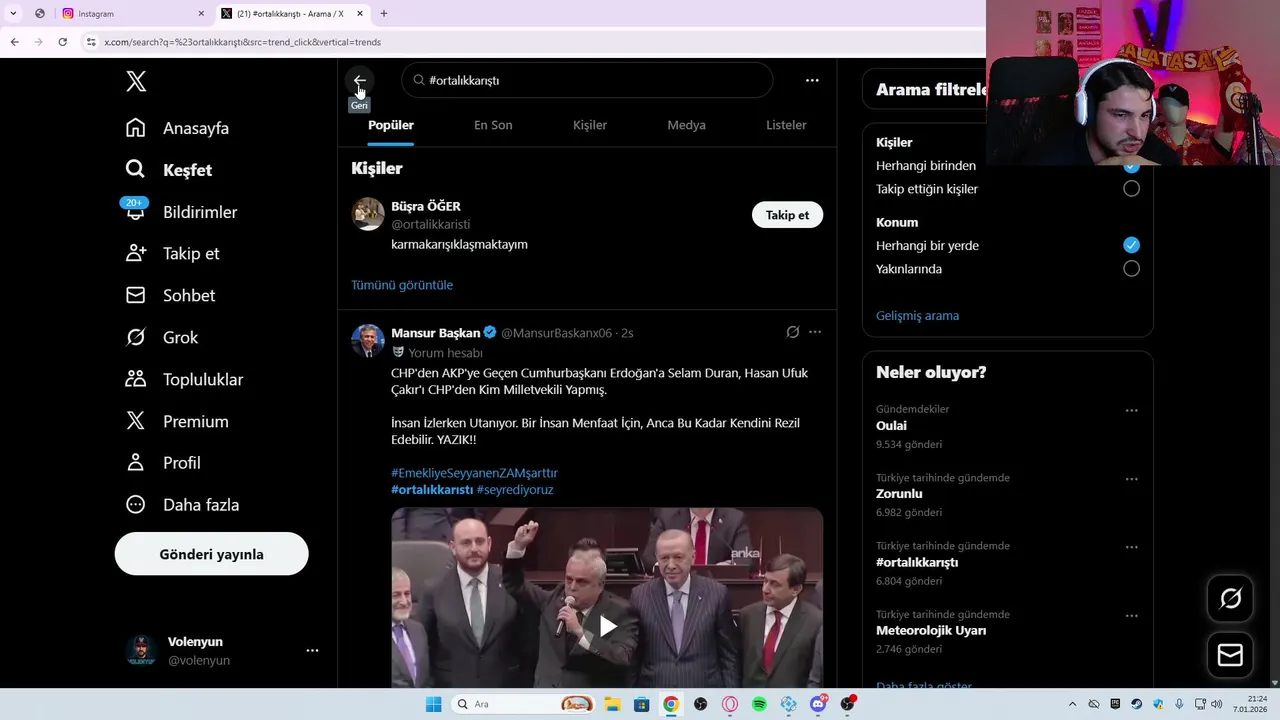Go back with the Geri arrow
The width and height of the screenshot is (1280, 720).
pyautogui.click(x=360, y=81)
